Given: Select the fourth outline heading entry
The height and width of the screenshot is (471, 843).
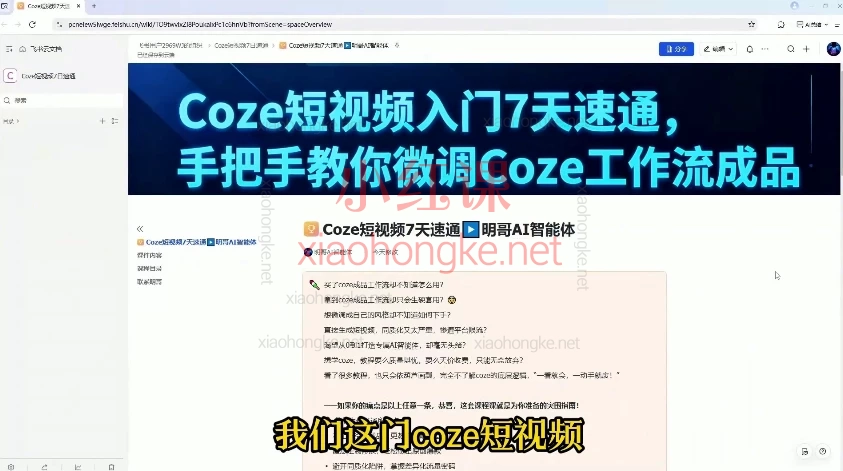Looking at the screenshot, I should pyautogui.click(x=149, y=282).
